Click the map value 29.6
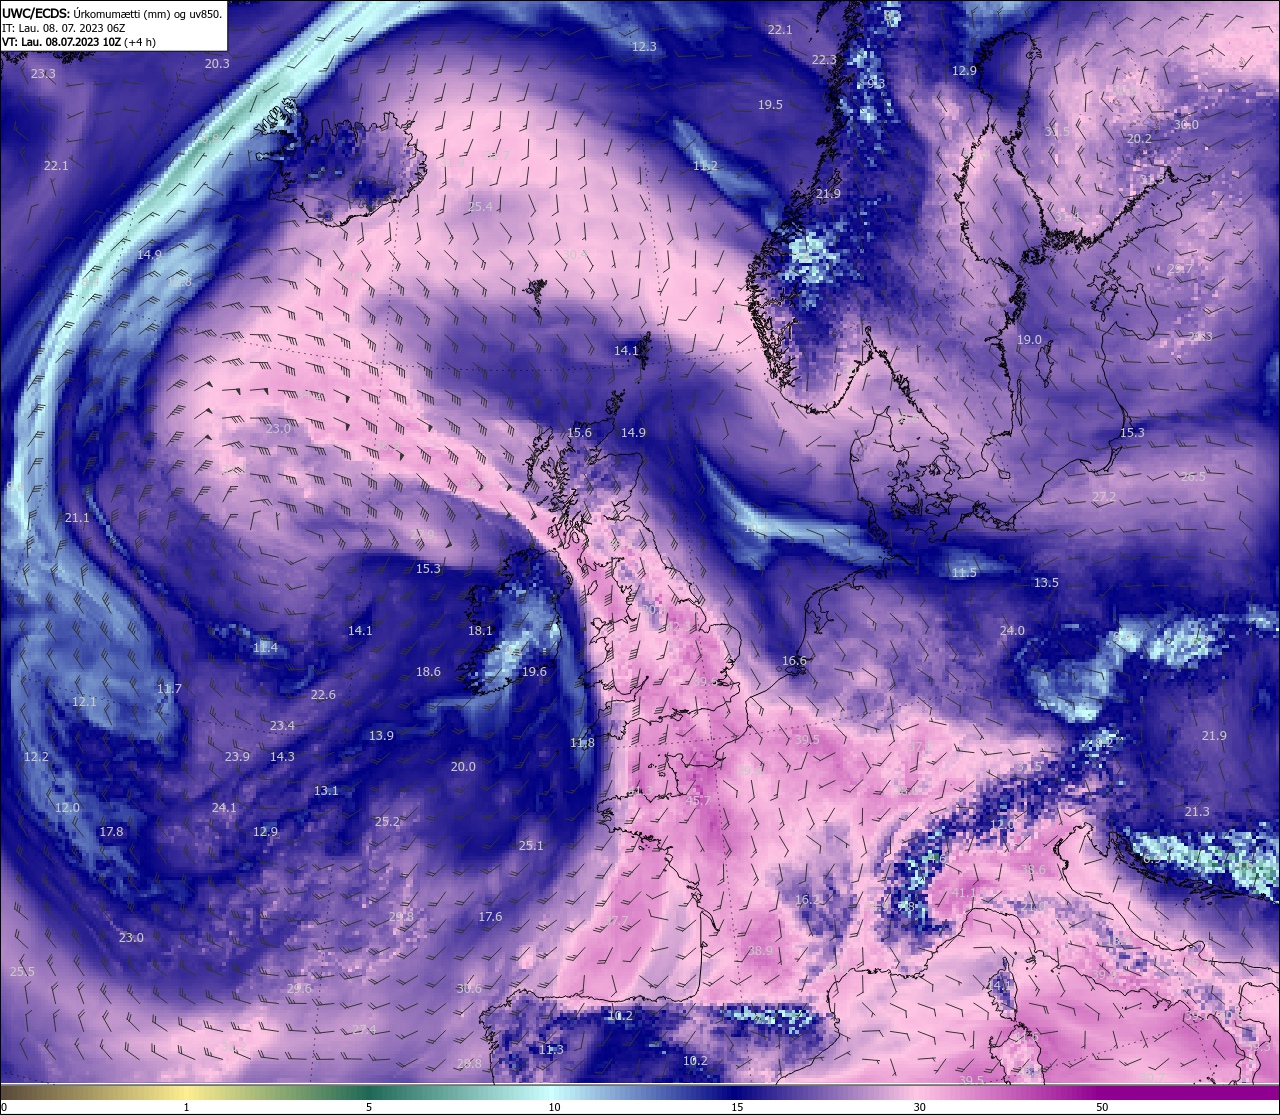This screenshot has height=1115, width=1280. 299,989
